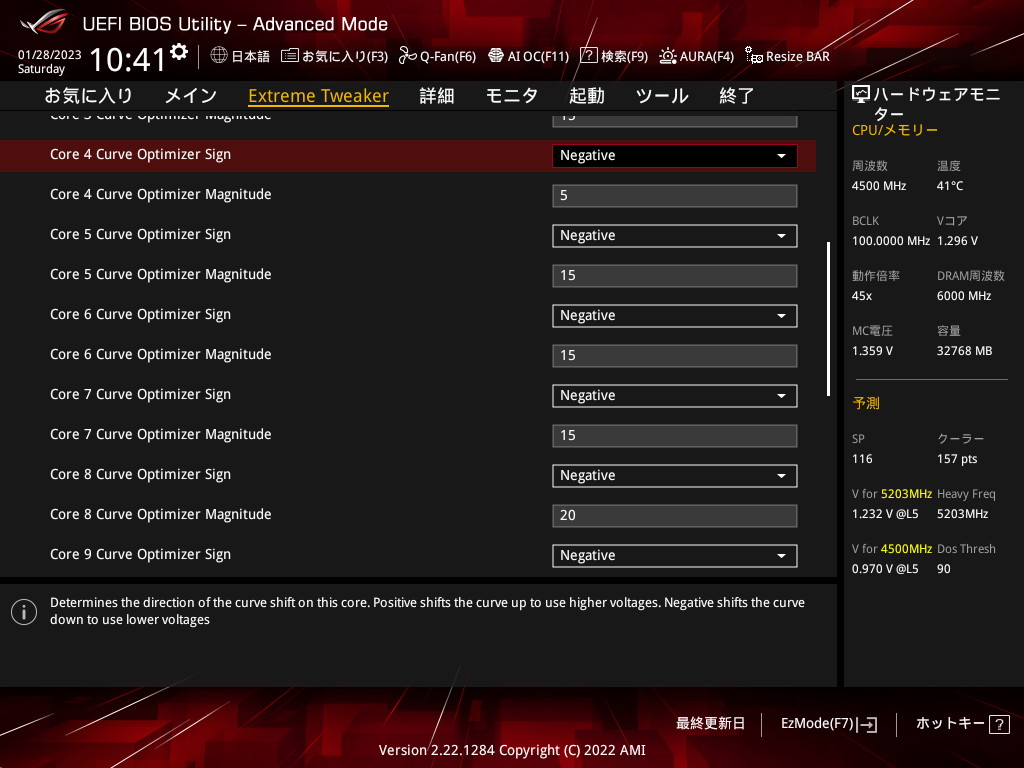Click the EzMode arrow icon
Viewport: 1024px width, 768px height.
coord(868,724)
